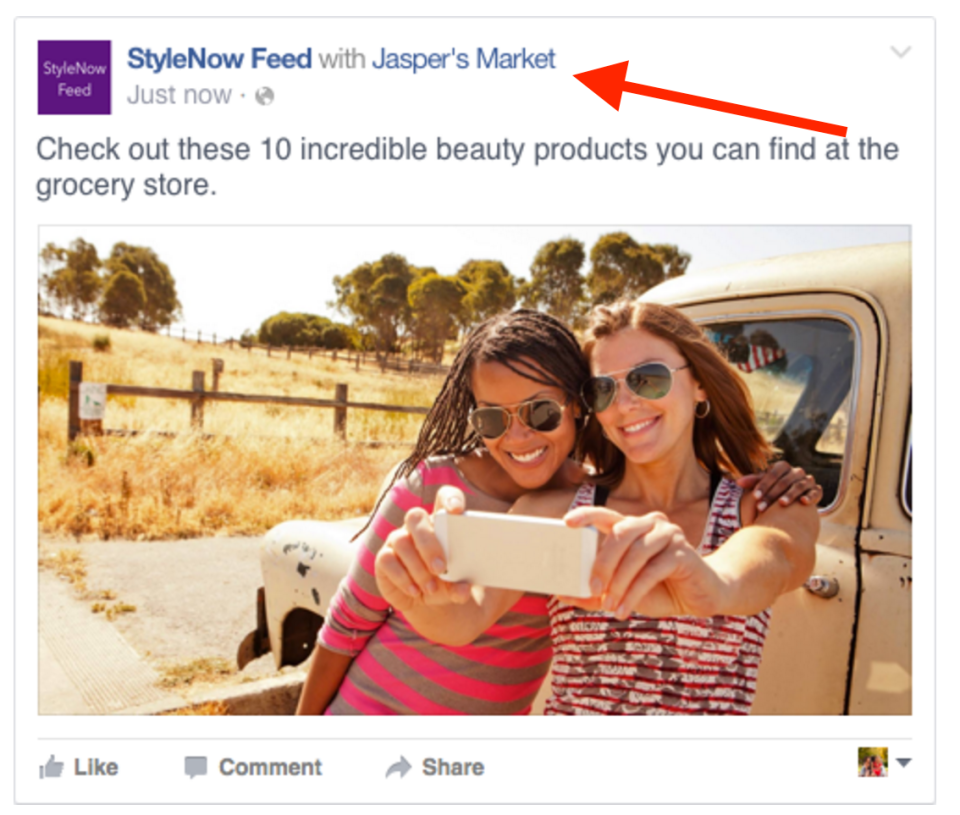Image resolution: width=960 pixels, height=815 pixels.
Task: Open the post options chevron menu
Action: pyautogui.click(x=901, y=52)
